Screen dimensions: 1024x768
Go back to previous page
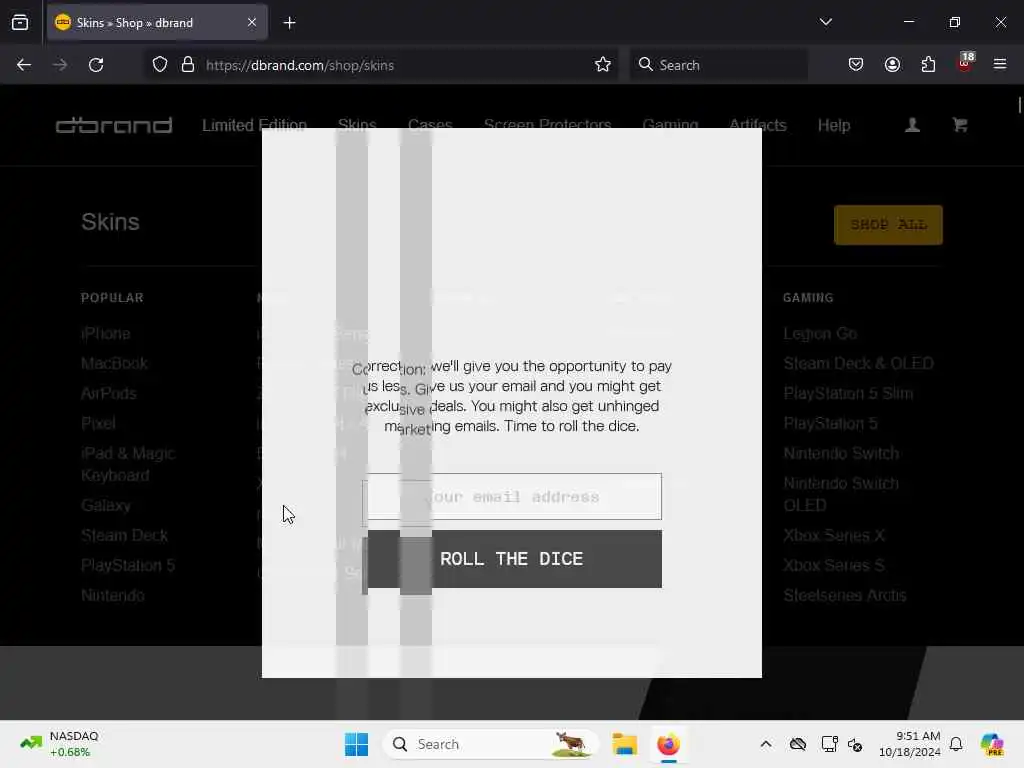point(24,65)
